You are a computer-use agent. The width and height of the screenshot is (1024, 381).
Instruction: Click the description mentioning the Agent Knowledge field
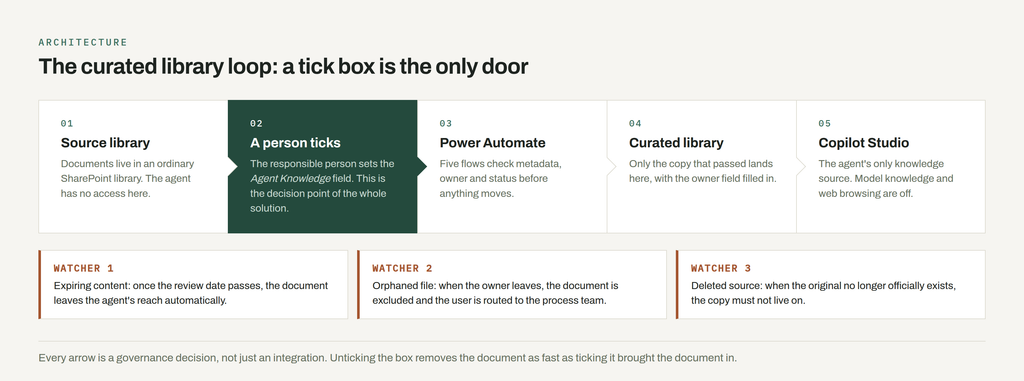(322, 186)
